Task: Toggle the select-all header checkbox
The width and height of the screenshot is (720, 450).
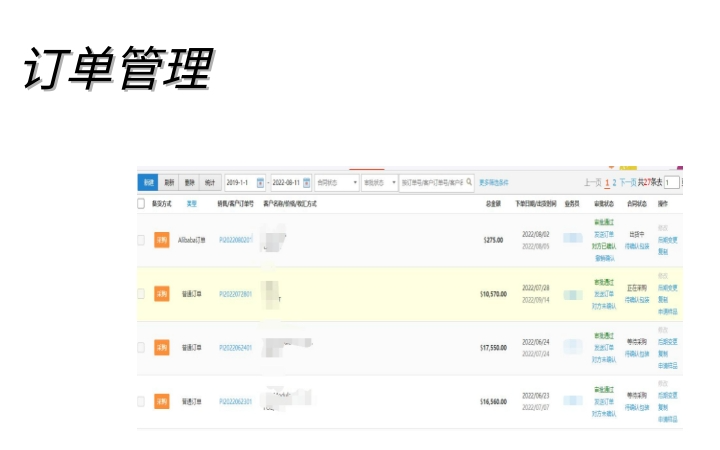Action: [x=141, y=203]
